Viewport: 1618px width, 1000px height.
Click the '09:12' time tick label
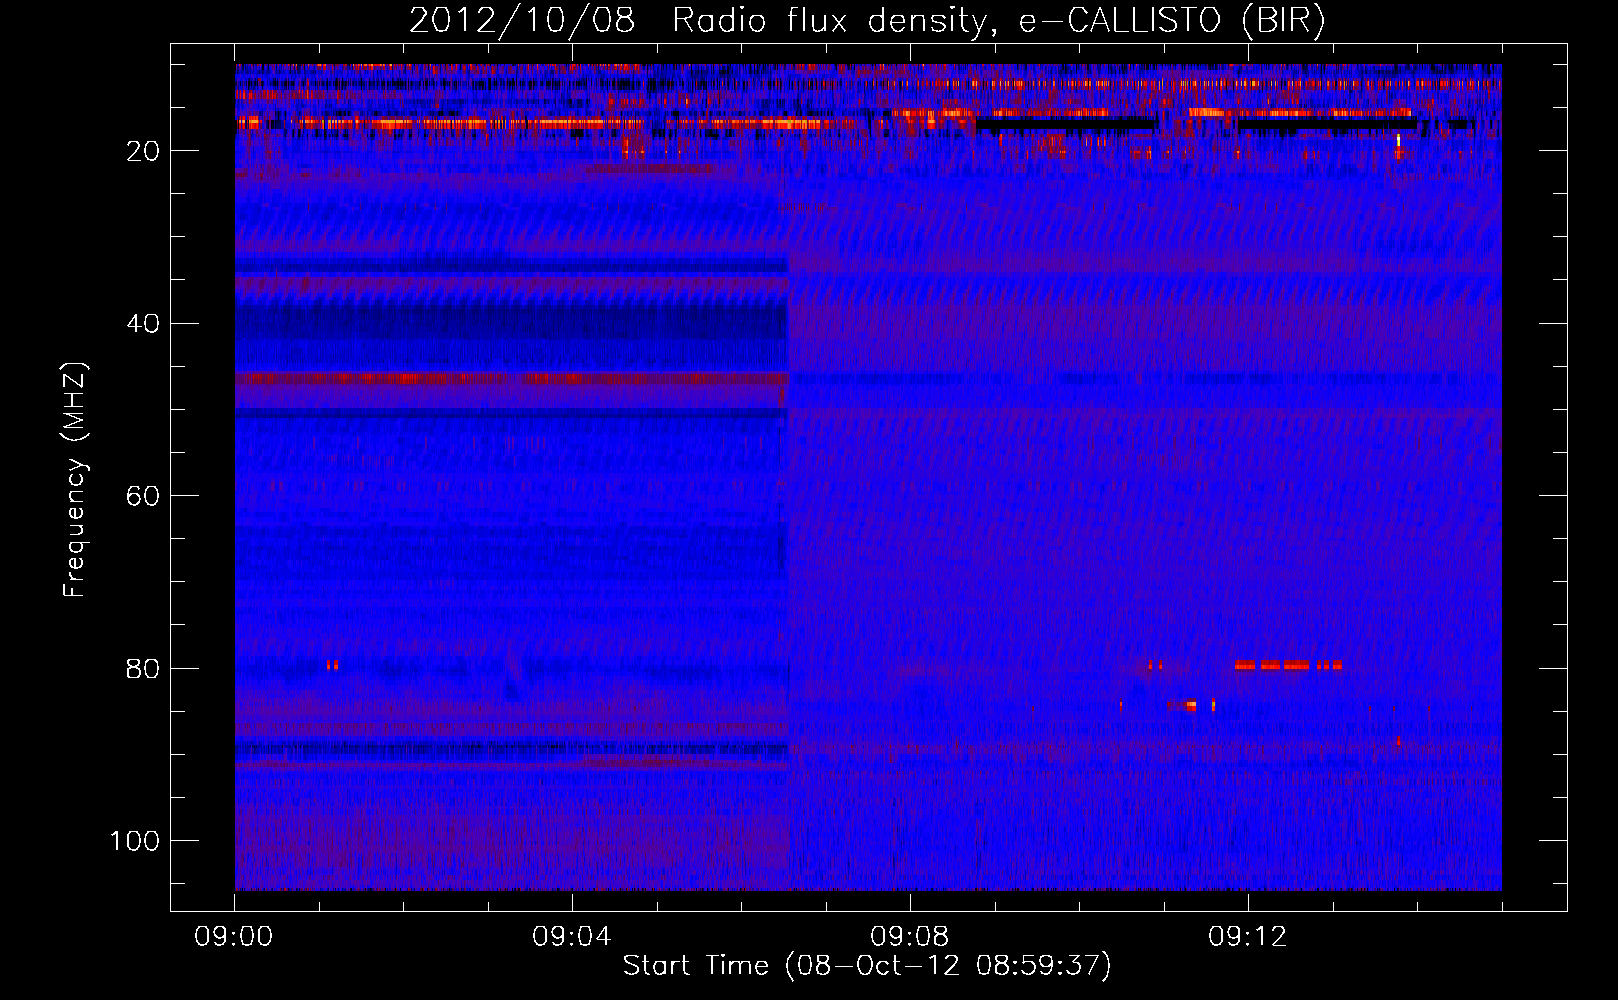coord(1248,937)
